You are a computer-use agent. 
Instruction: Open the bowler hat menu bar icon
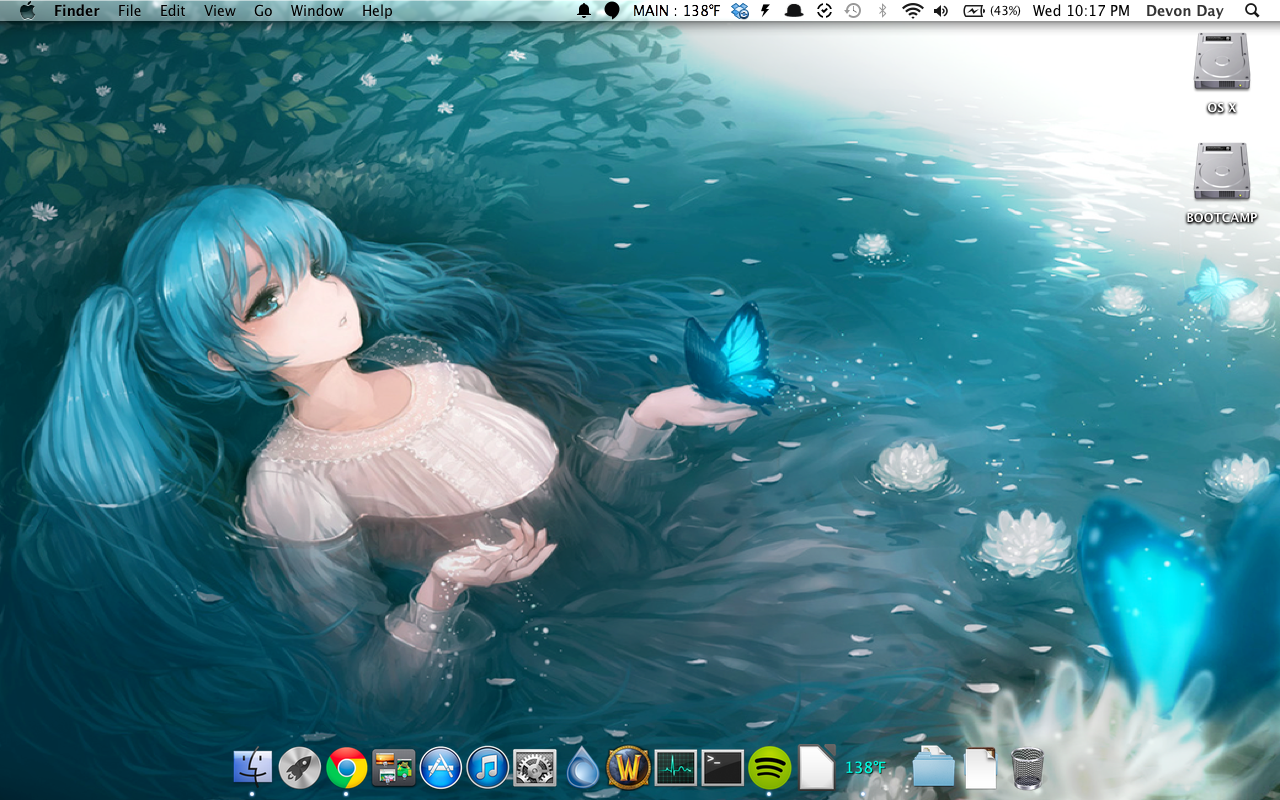(x=794, y=11)
